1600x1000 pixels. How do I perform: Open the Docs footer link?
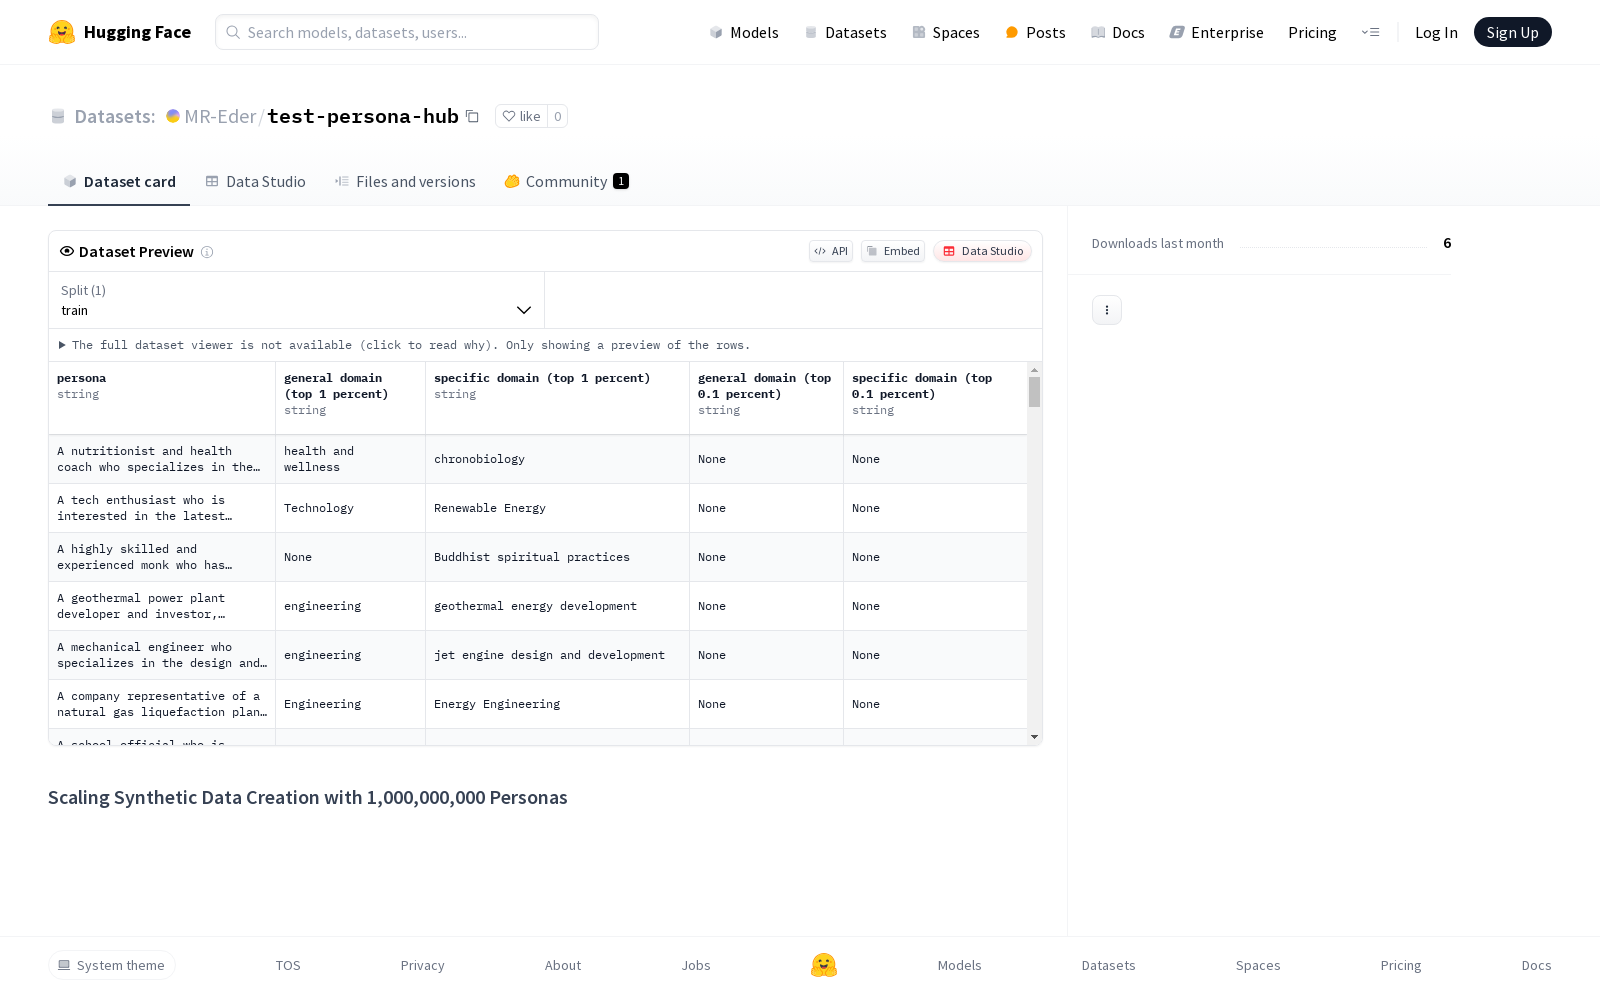(1536, 965)
